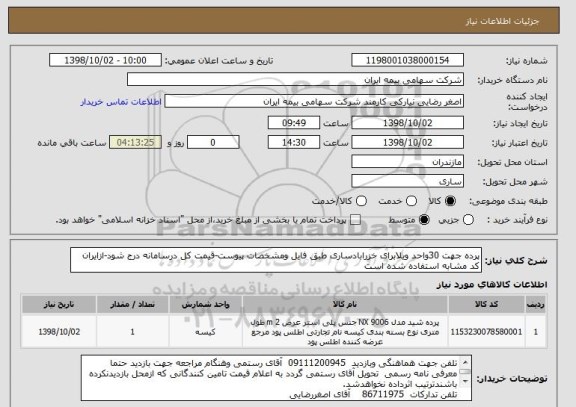The height and width of the screenshot is (407, 576).
Task: Click the شرح کلی نیاز description box
Action: click(x=276, y=260)
